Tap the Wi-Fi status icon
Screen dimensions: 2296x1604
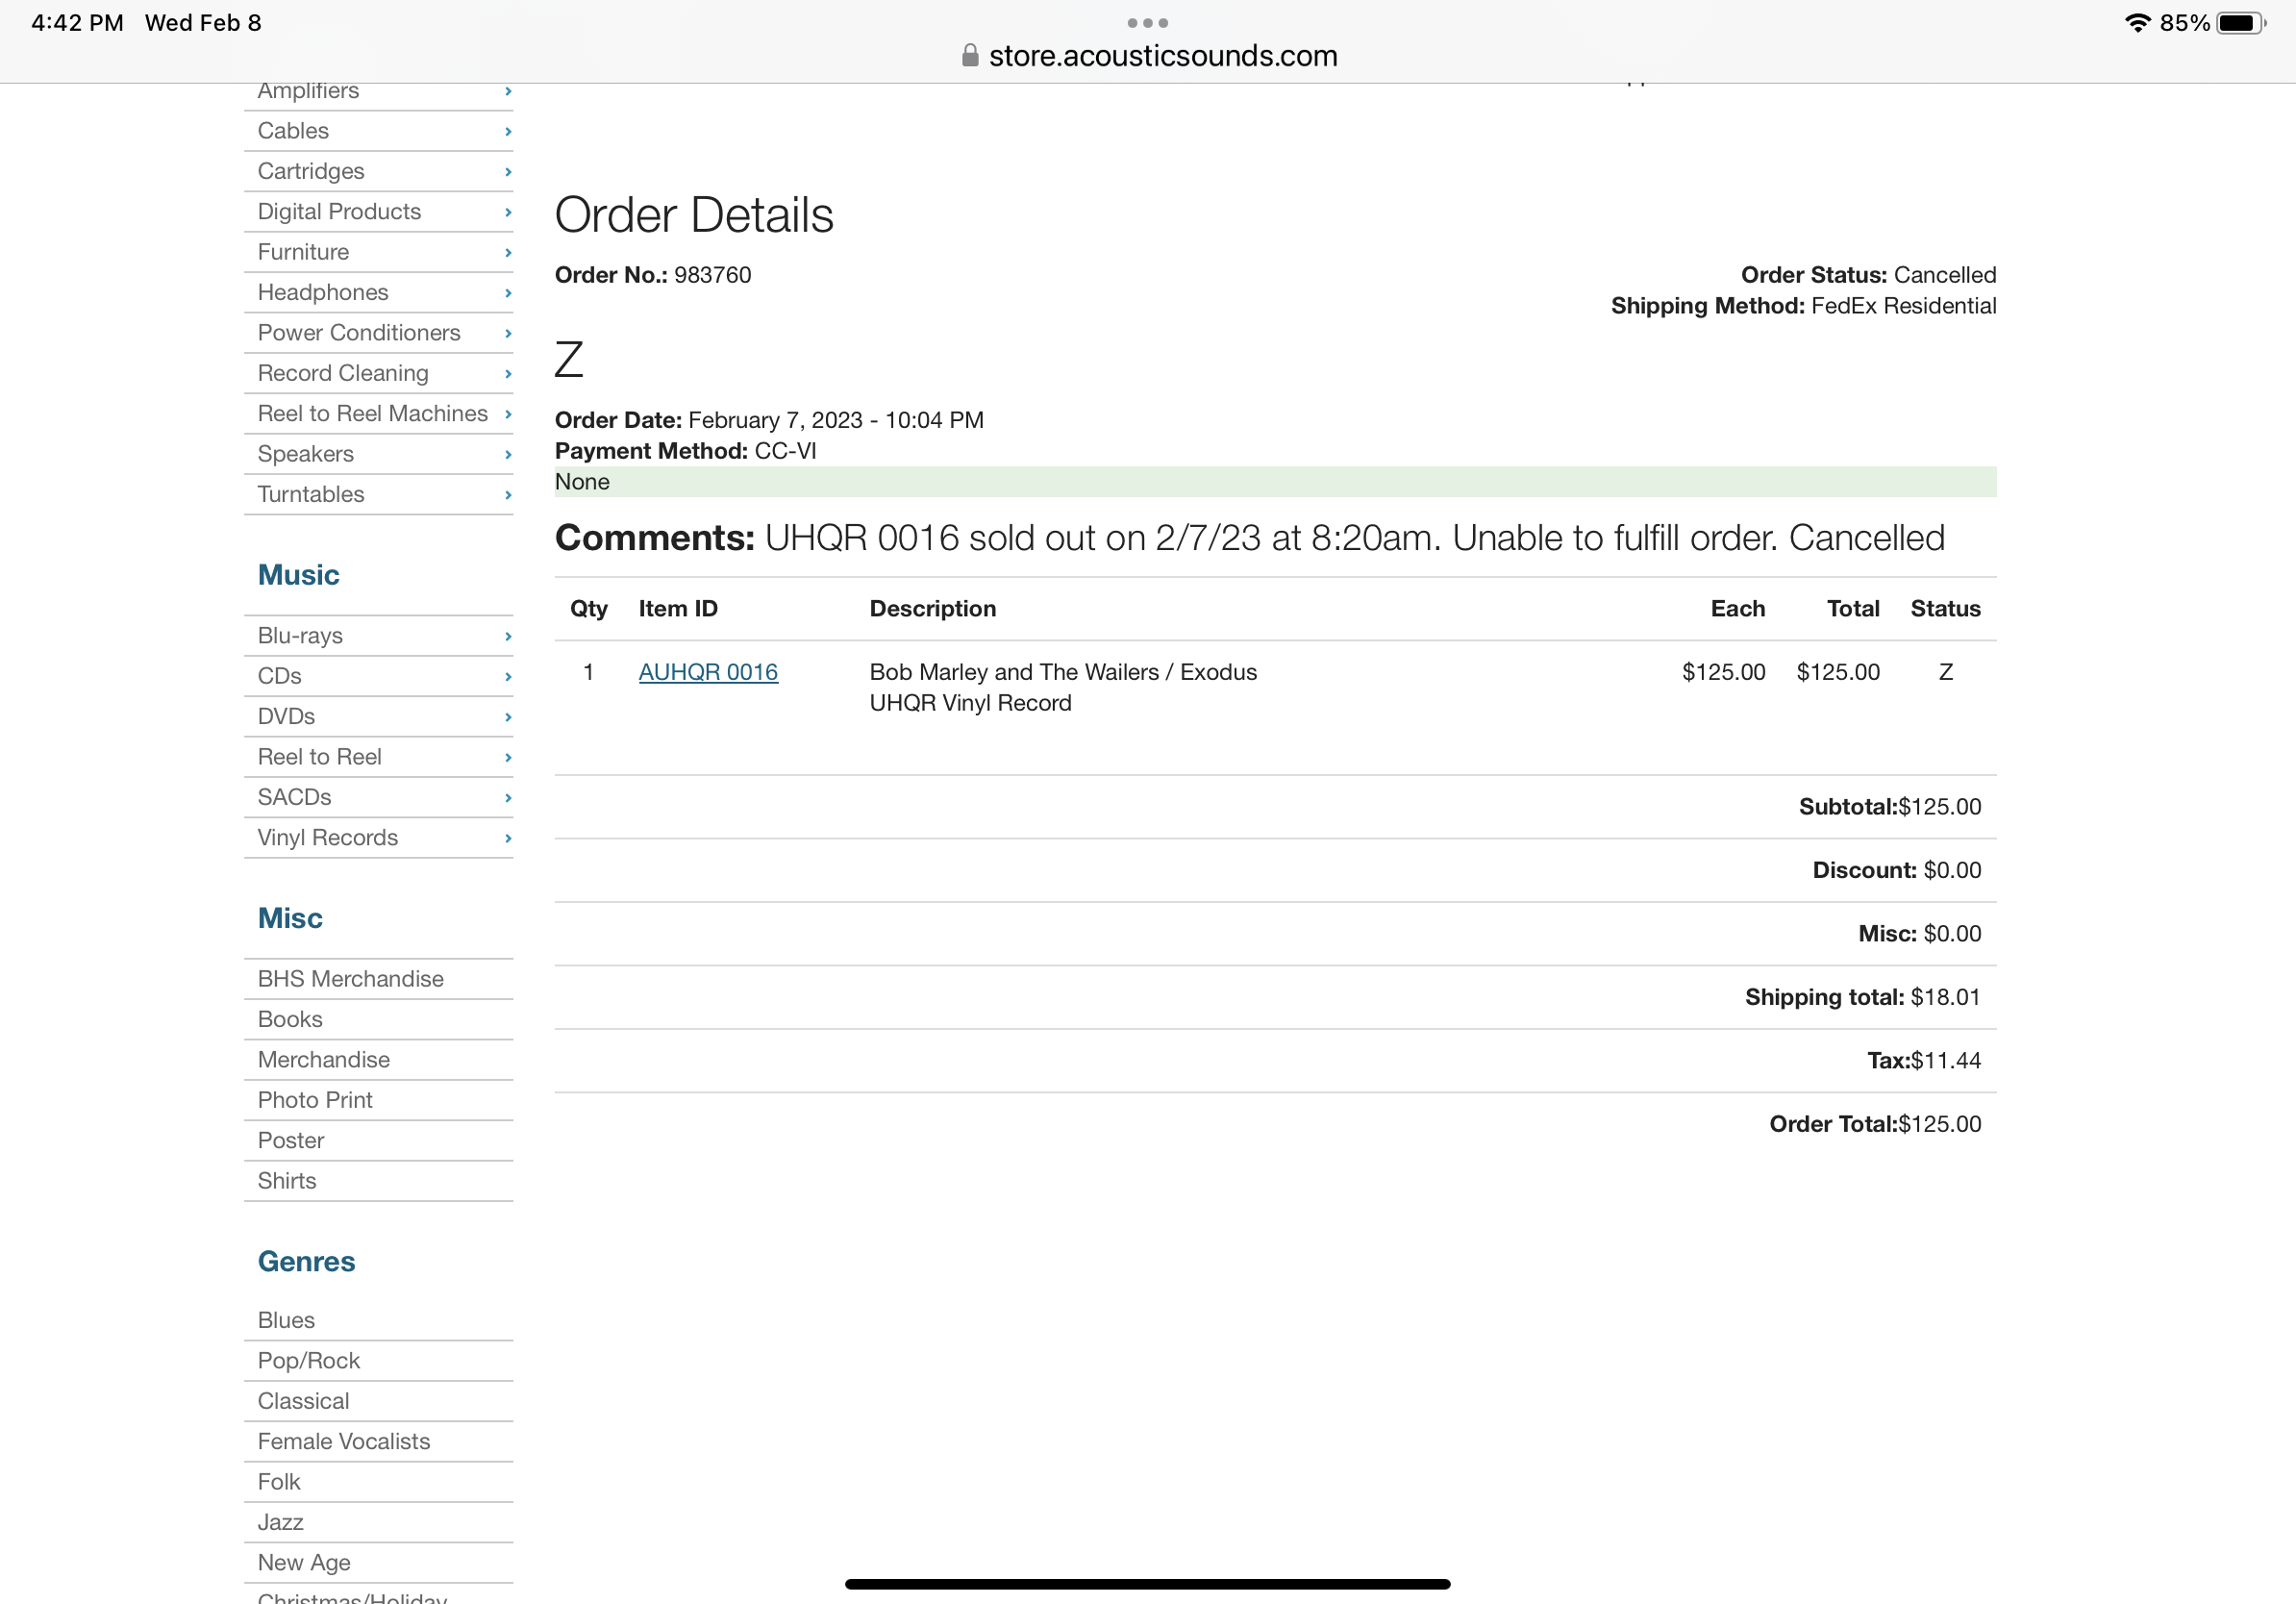coord(2137,23)
